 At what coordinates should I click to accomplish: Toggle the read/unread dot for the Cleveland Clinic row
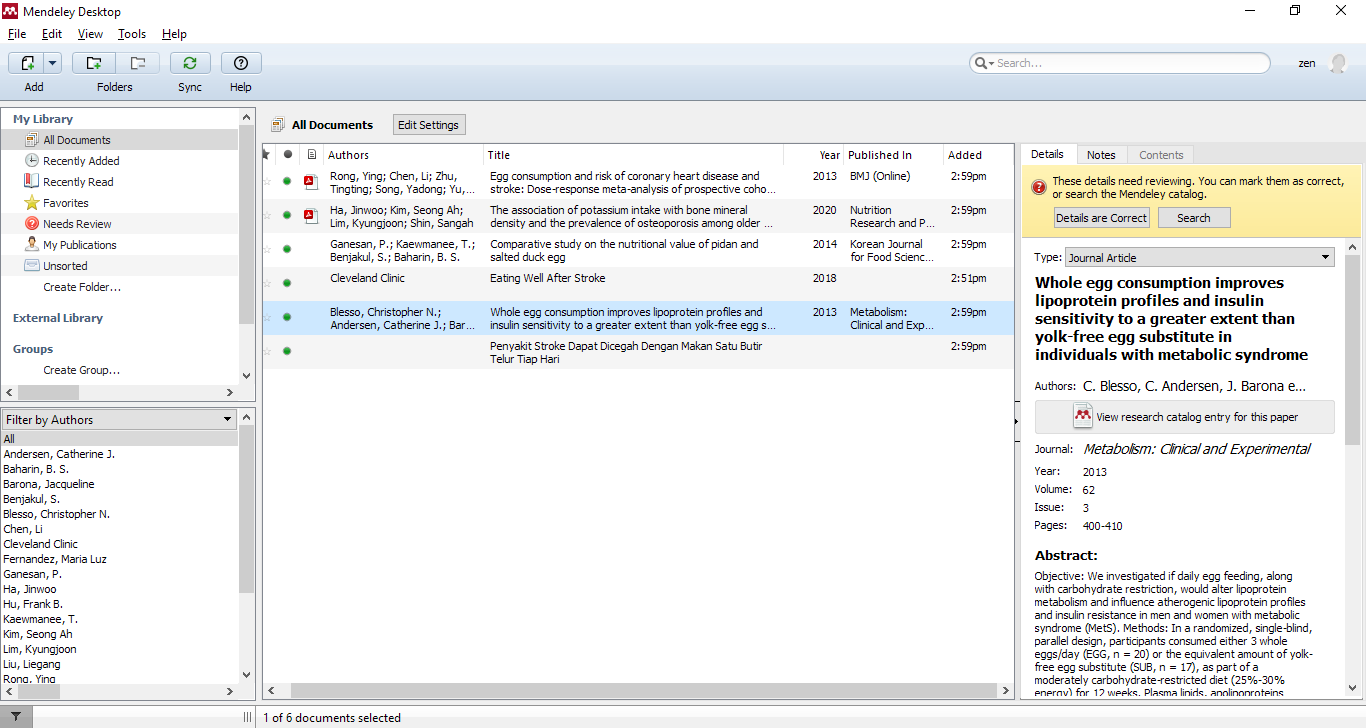coord(287,283)
